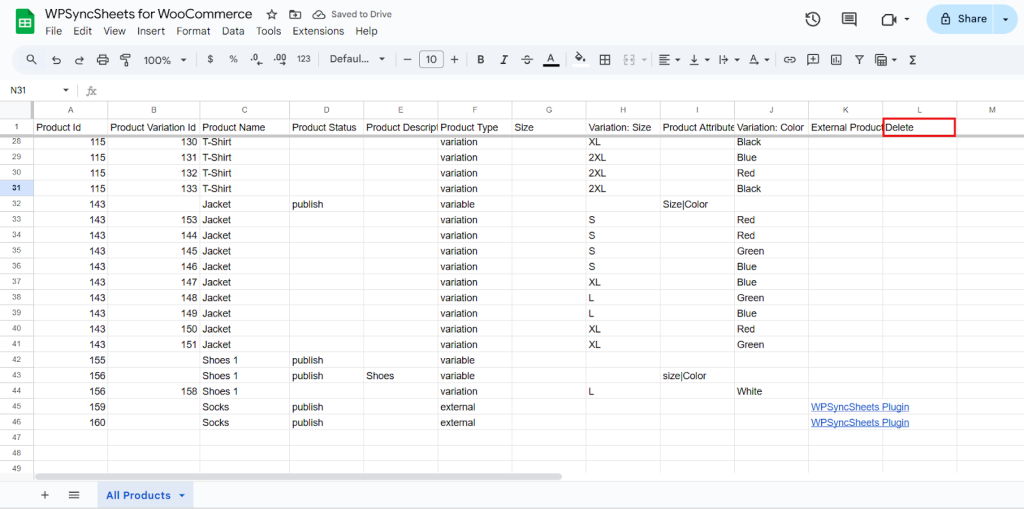Open the Share options arrow
Viewport: 1024px width, 509px height.
(1005, 20)
